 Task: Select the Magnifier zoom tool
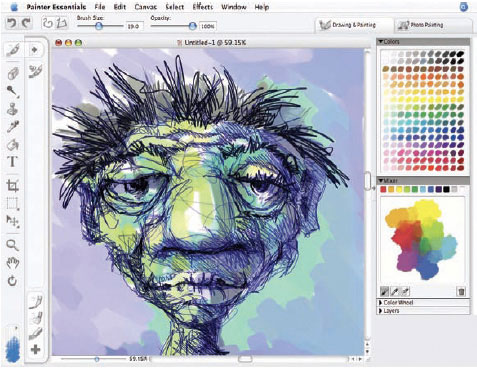pyautogui.click(x=13, y=245)
